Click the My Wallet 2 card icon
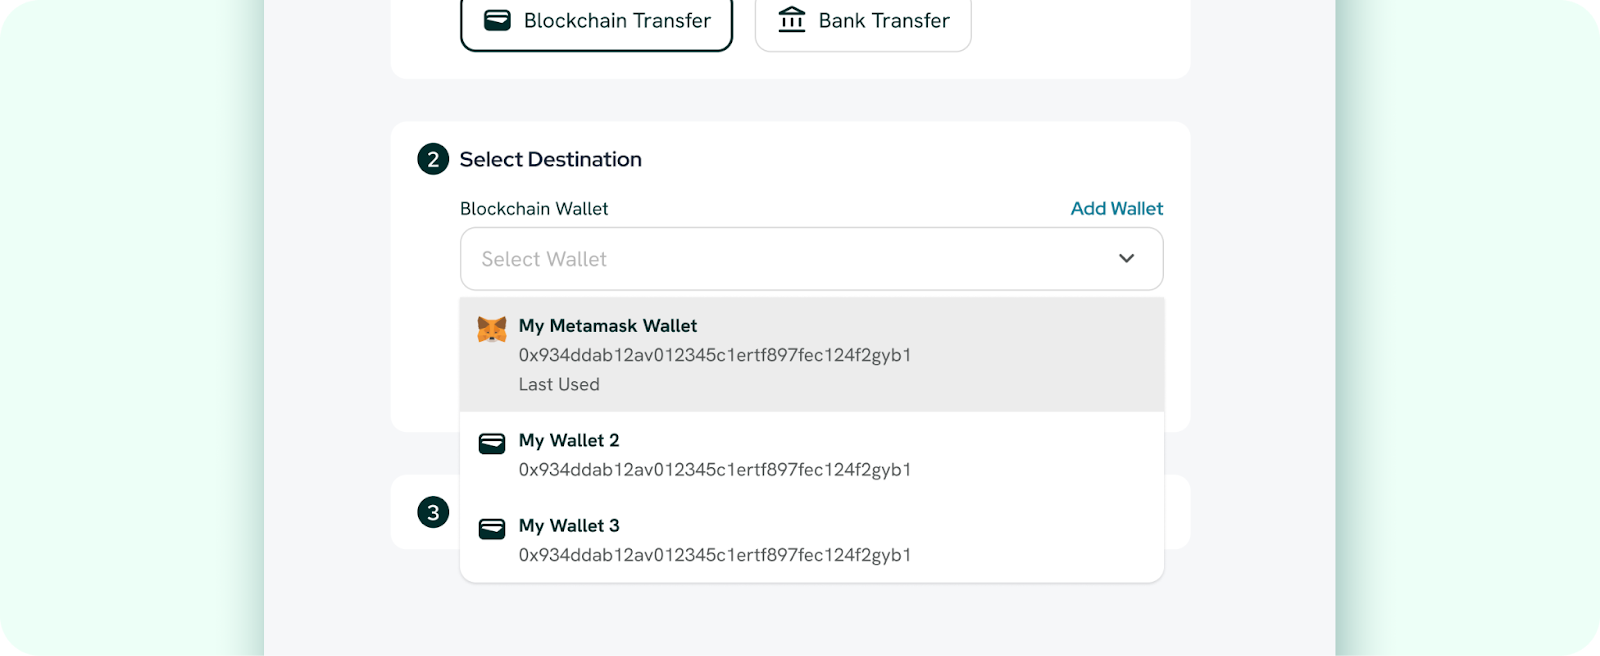Viewport: 1600px width, 656px height. point(492,443)
